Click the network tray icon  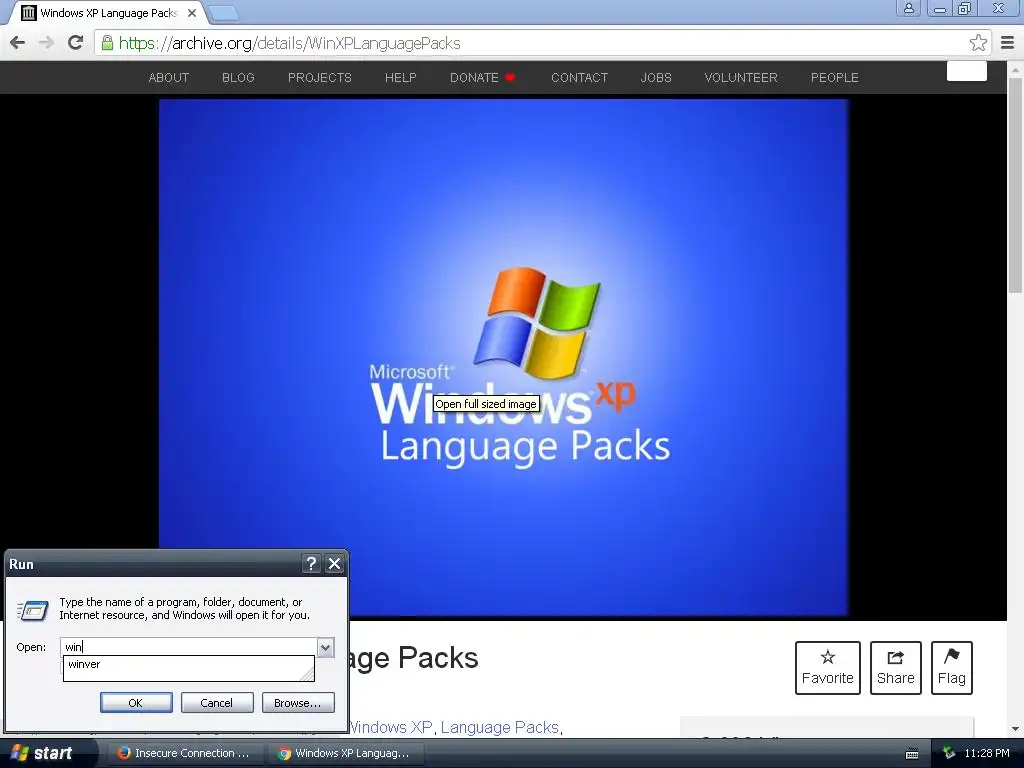coord(949,754)
